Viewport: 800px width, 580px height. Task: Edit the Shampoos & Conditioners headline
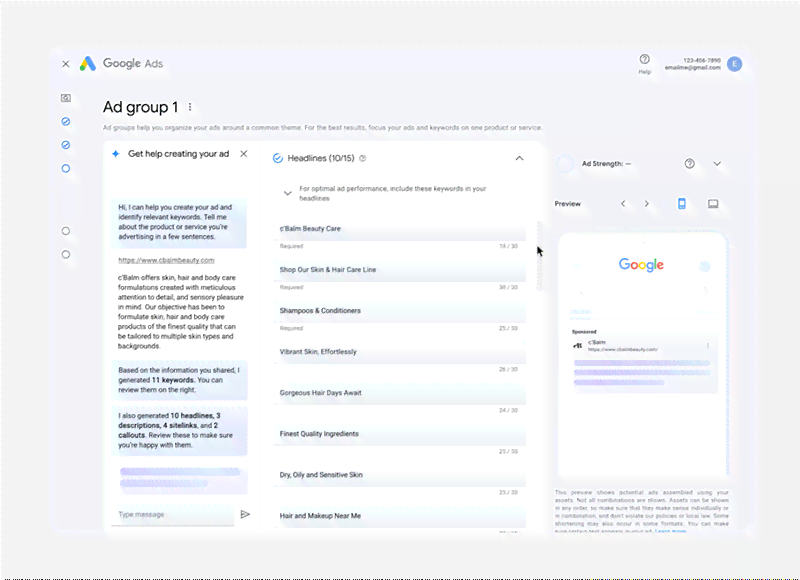coord(400,311)
